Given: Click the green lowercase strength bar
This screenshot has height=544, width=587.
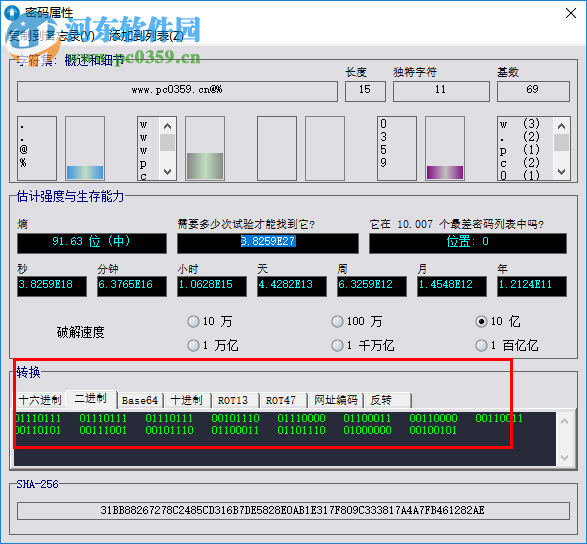Looking at the screenshot, I should point(205,166).
